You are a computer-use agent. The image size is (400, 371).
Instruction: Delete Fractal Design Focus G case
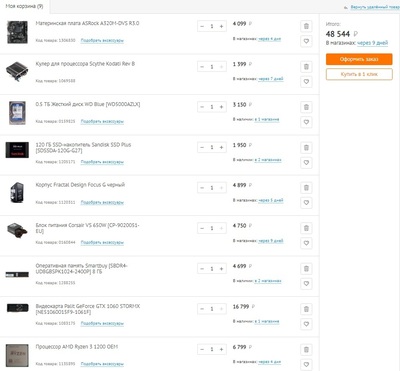tap(306, 188)
